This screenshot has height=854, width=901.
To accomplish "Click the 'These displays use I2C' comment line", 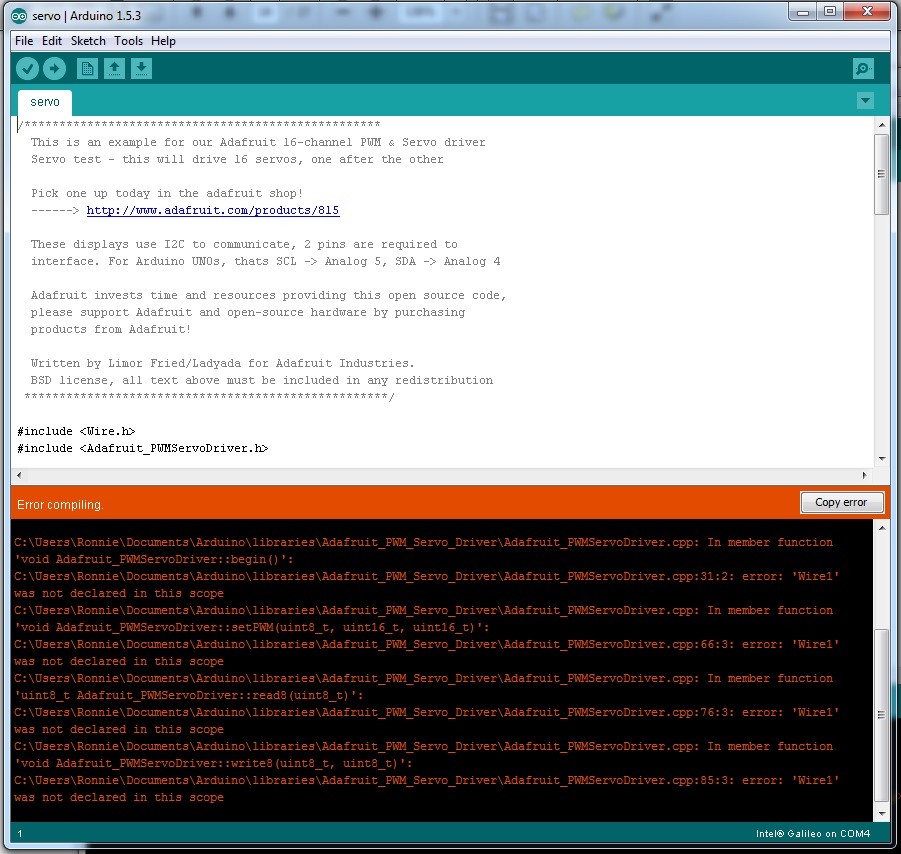I will pyautogui.click(x=244, y=244).
